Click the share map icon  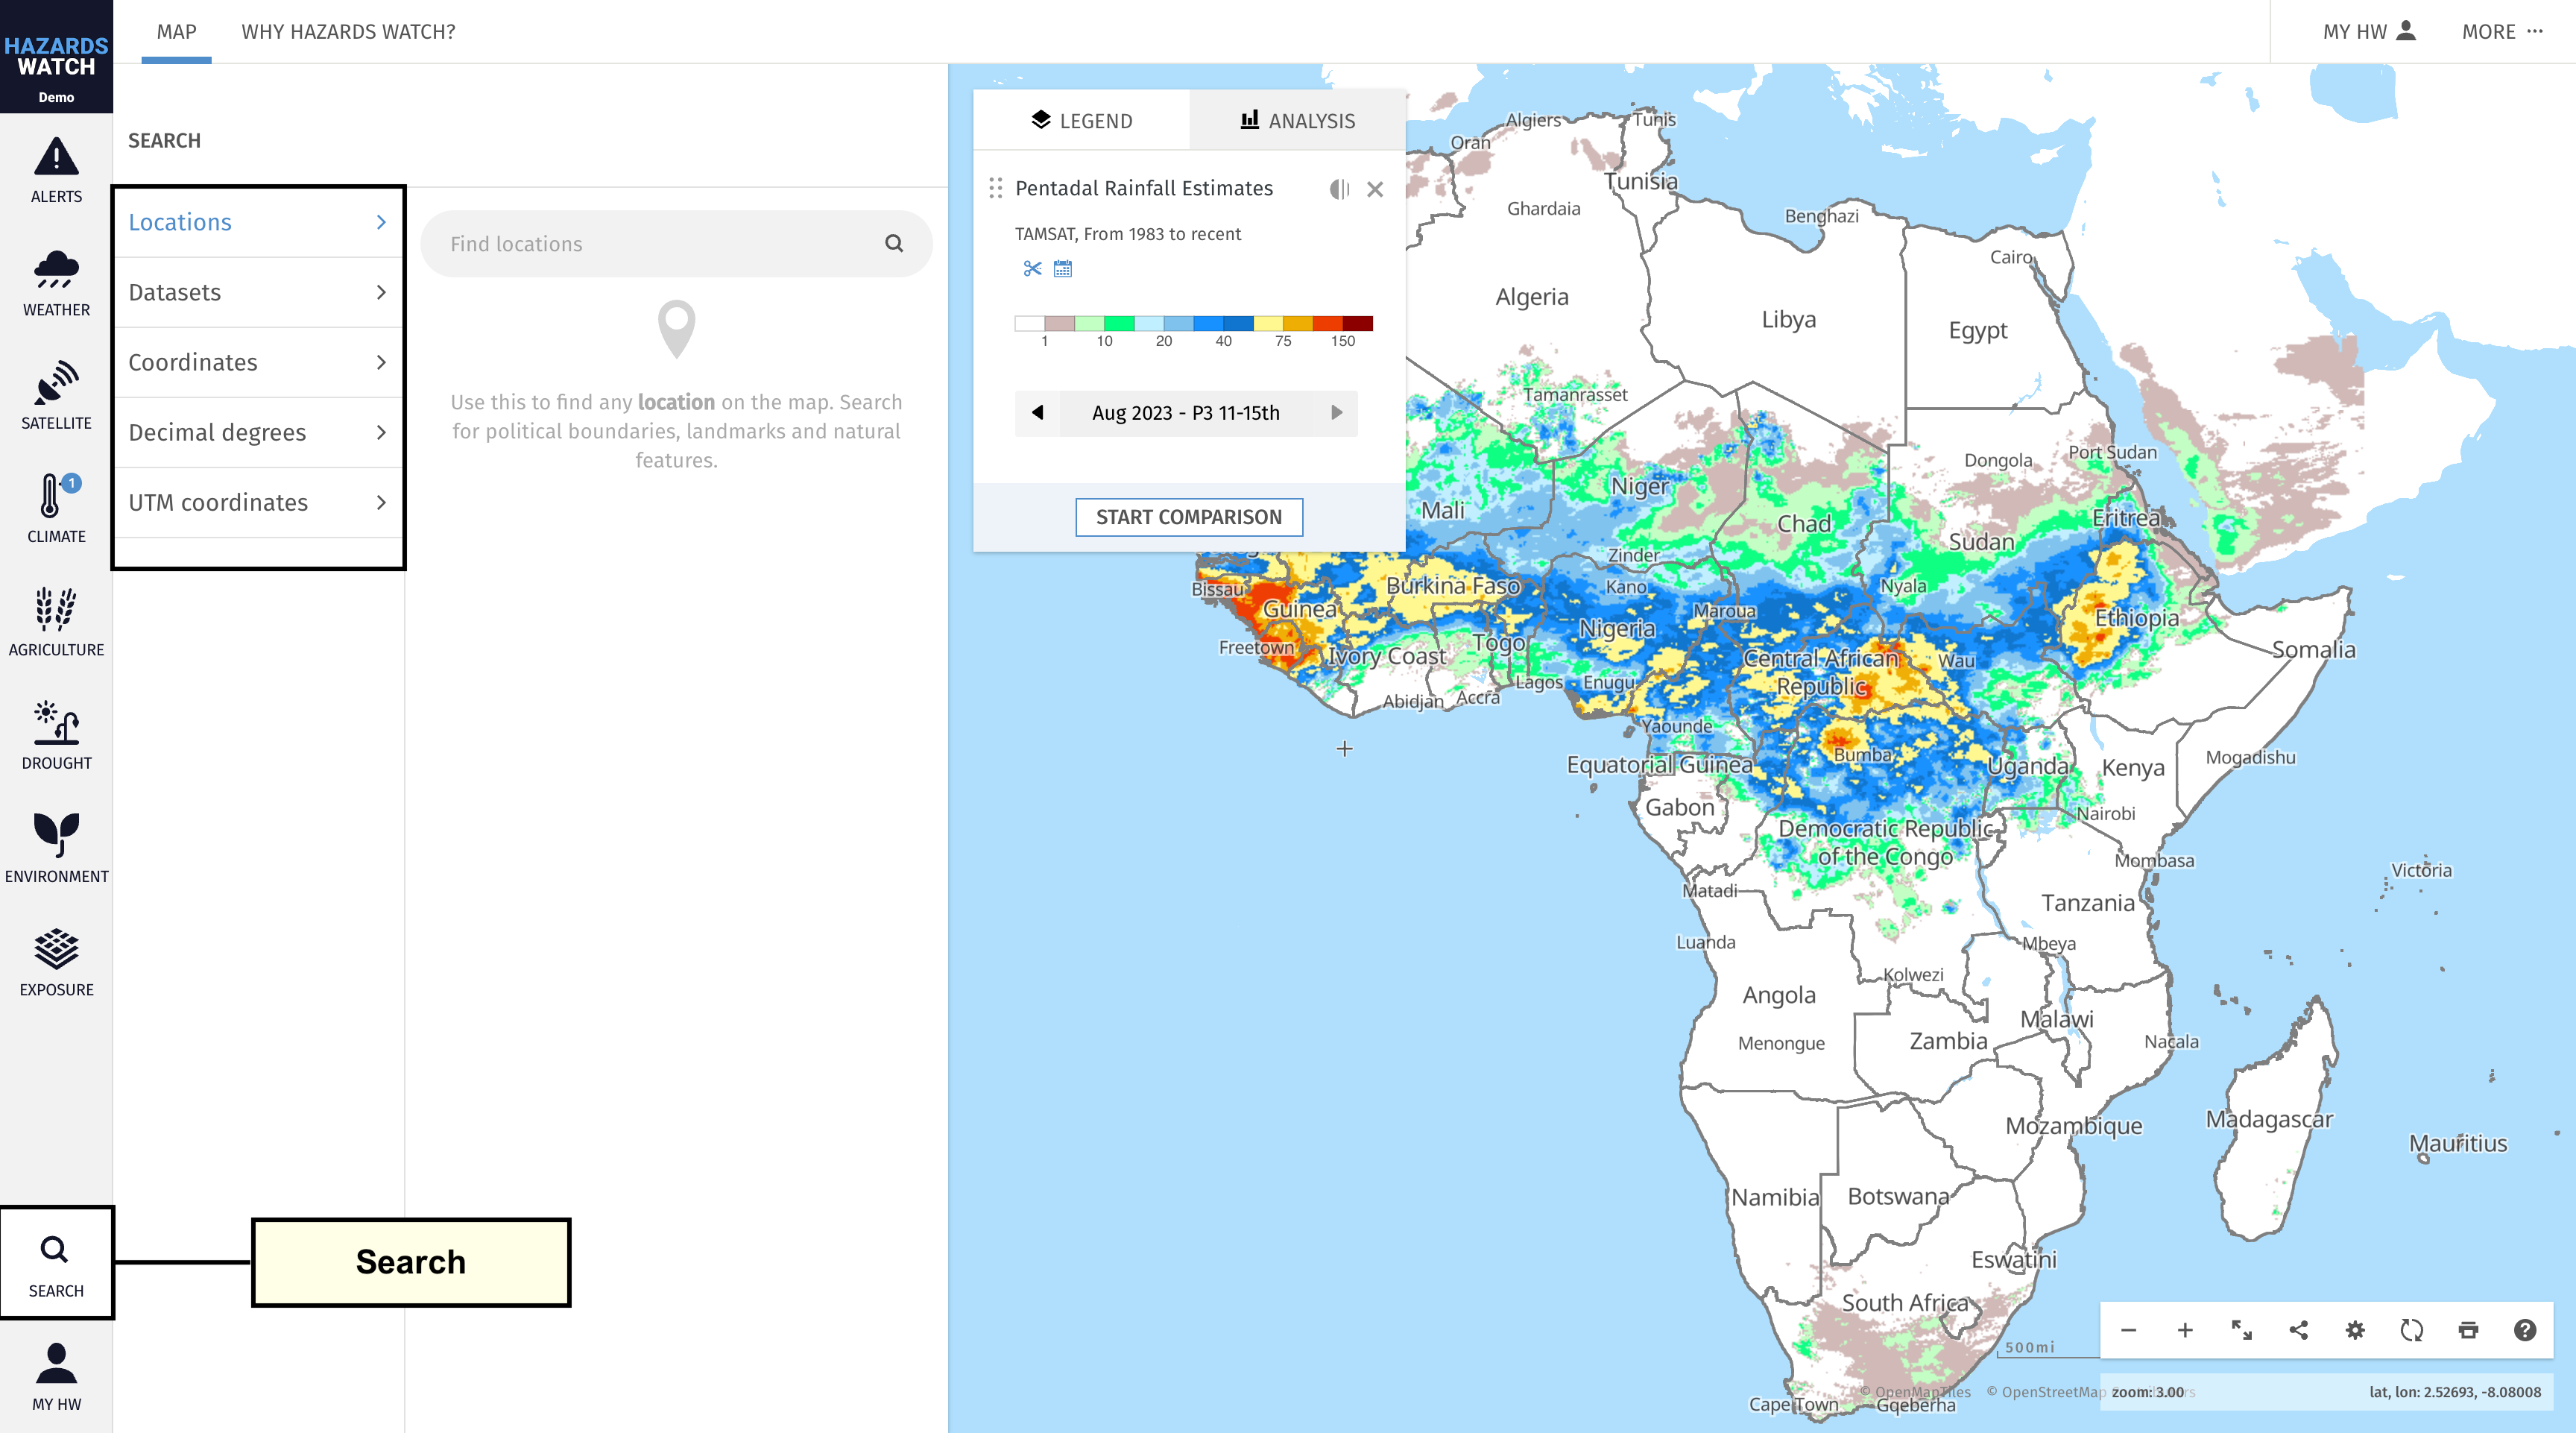point(2298,1330)
